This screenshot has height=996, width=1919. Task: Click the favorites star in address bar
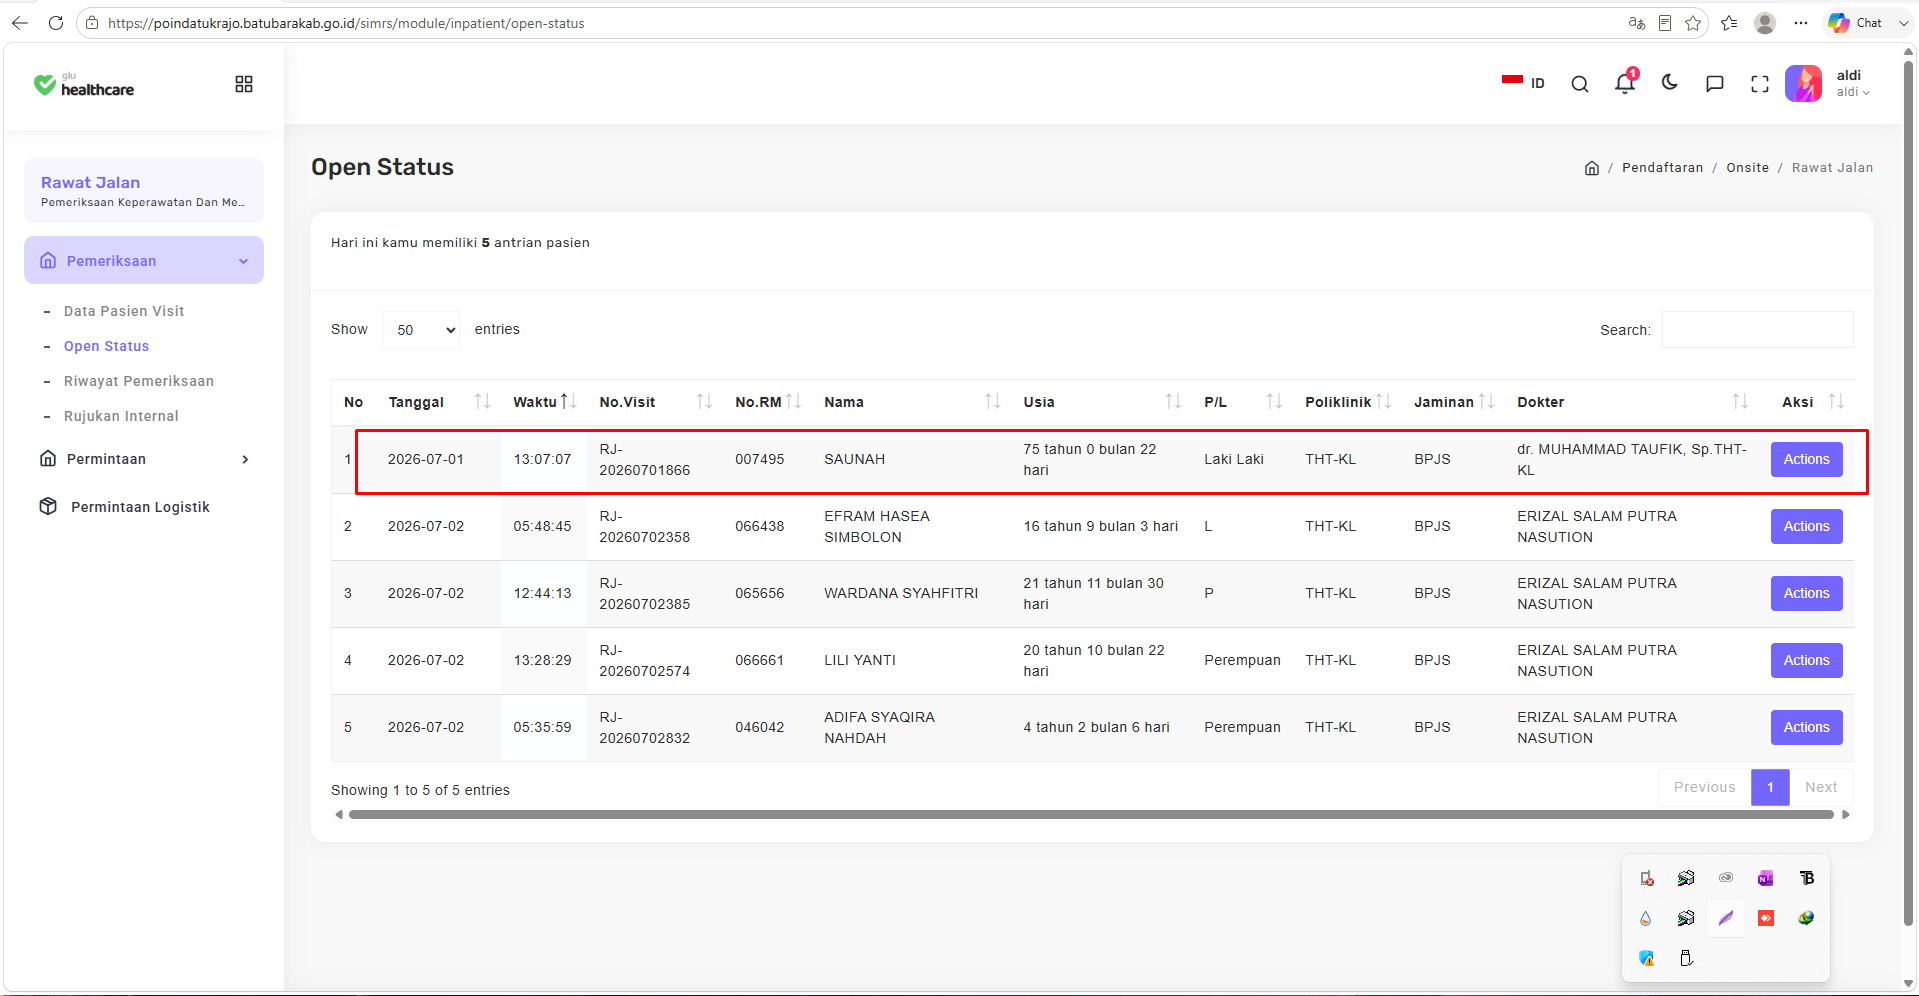pos(1693,23)
